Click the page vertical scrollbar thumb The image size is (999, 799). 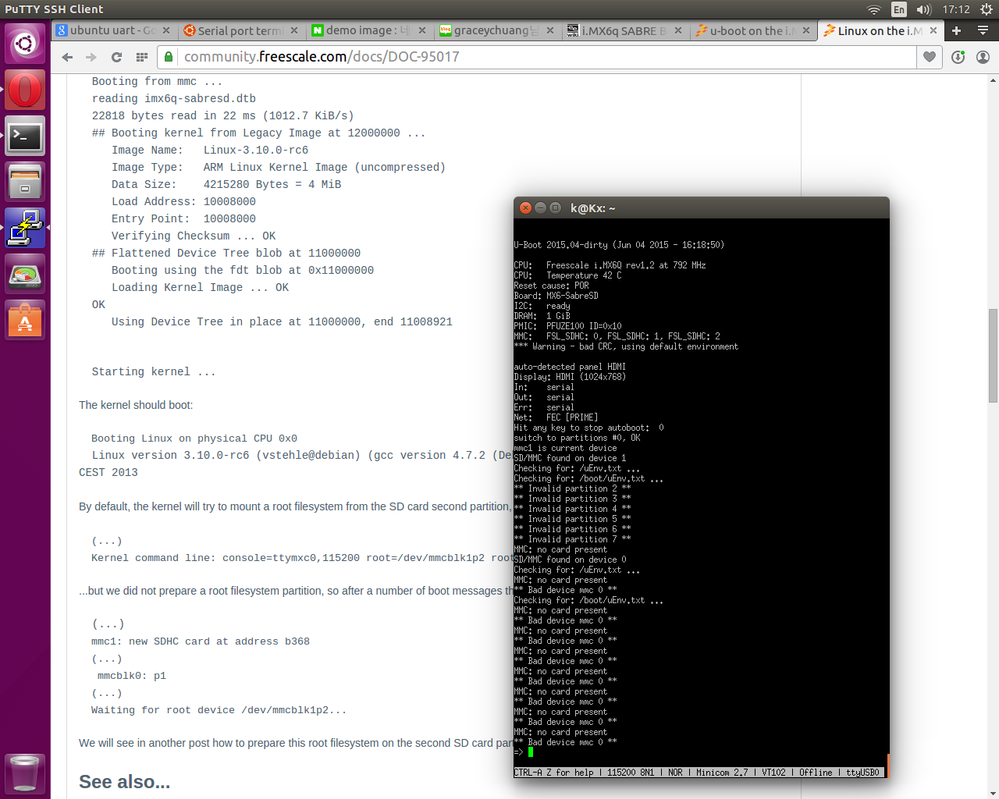pyautogui.click(x=993, y=356)
